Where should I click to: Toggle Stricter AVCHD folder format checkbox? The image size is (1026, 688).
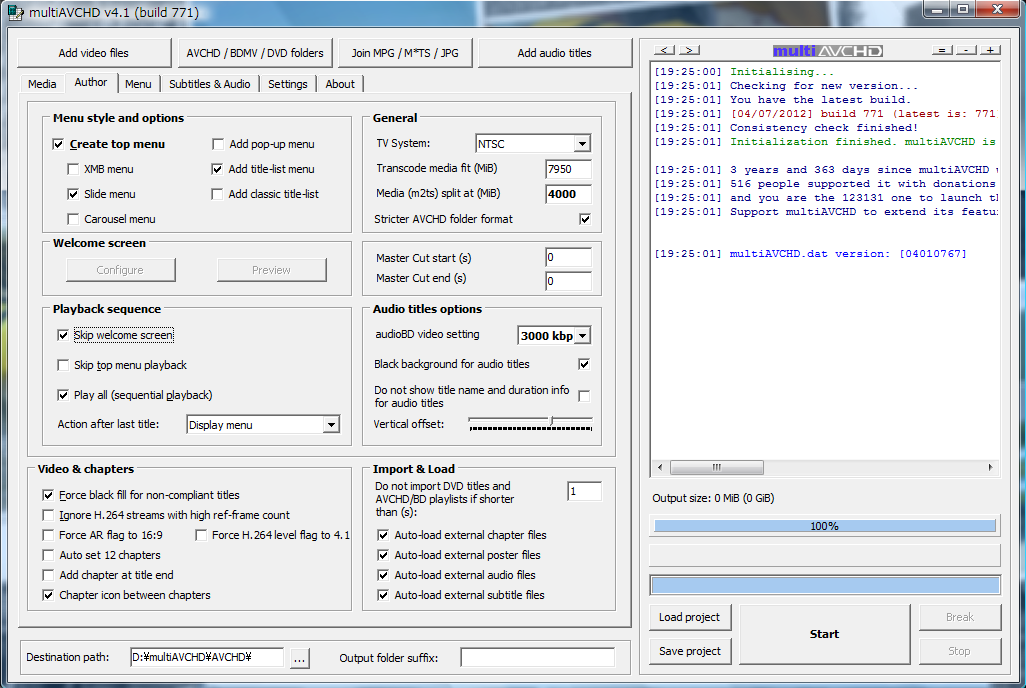coord(585,219)
